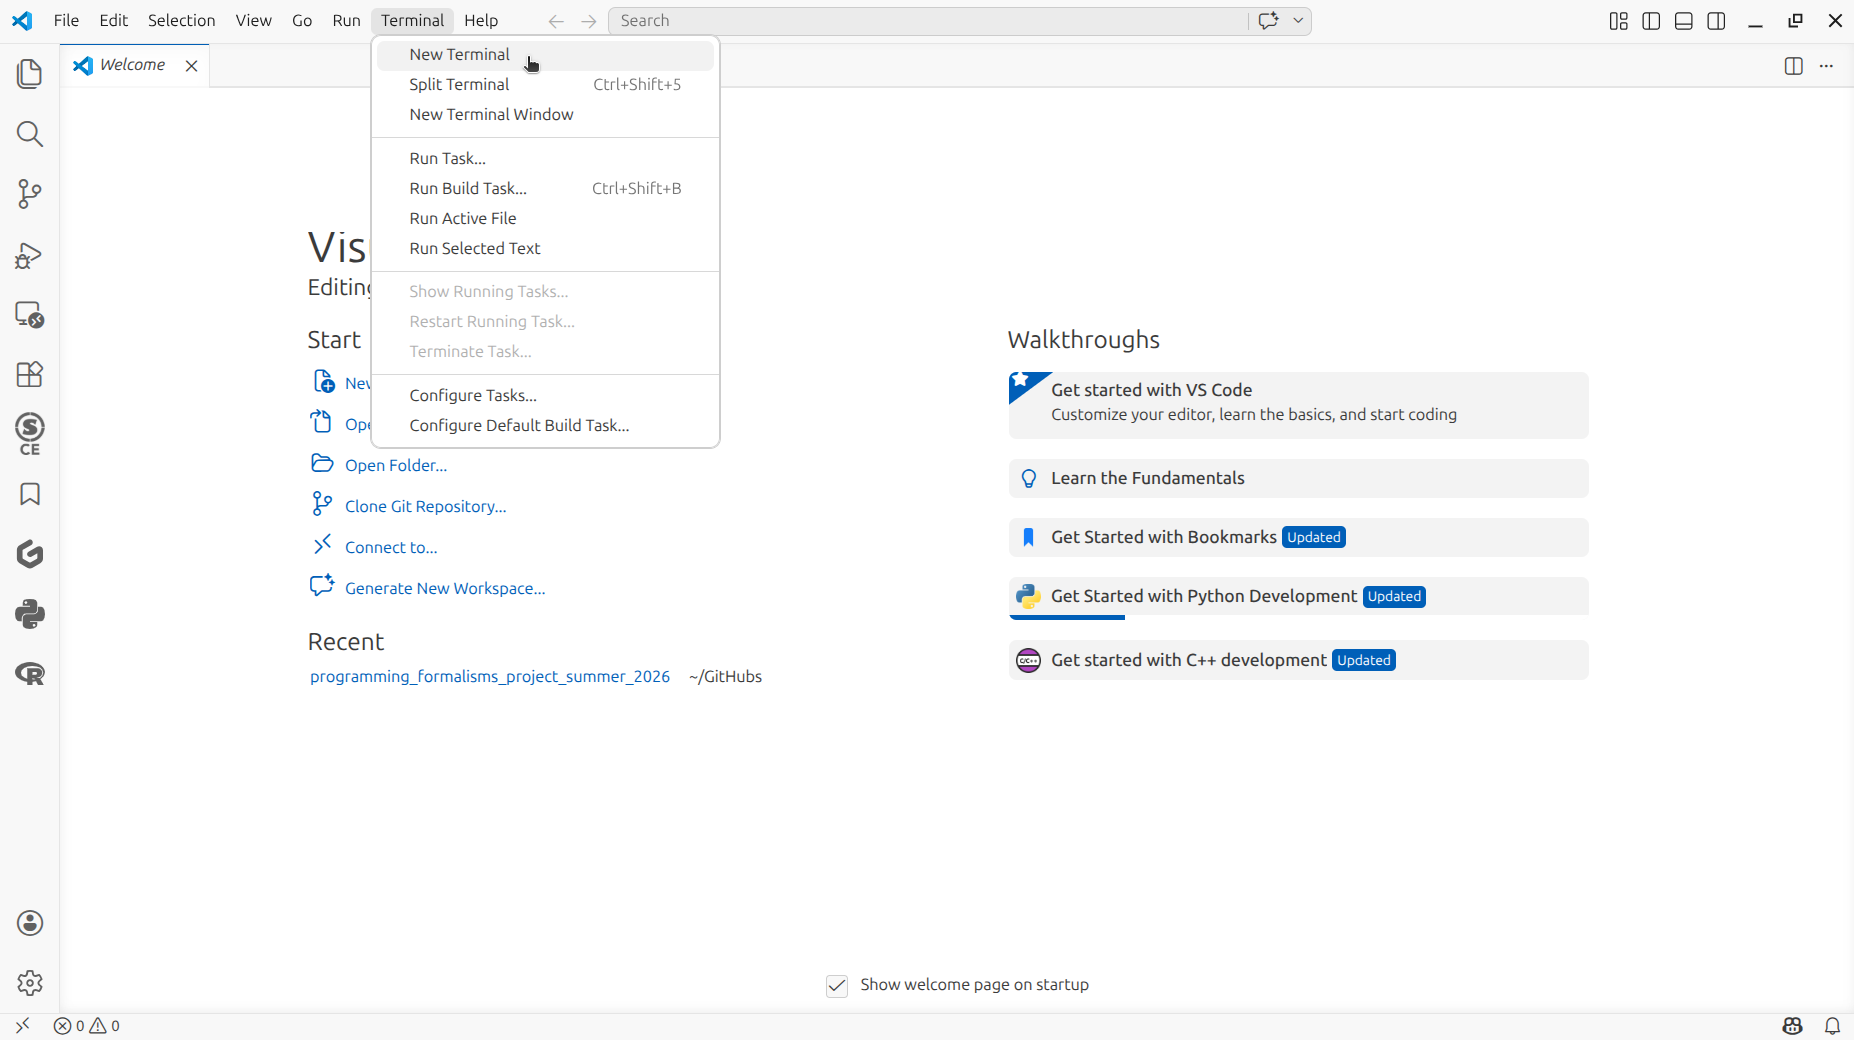Viewport: 1854px width, 1040px height.
Task: Open Get started with VS Code walkthrough
Action: pos(1298,405)
